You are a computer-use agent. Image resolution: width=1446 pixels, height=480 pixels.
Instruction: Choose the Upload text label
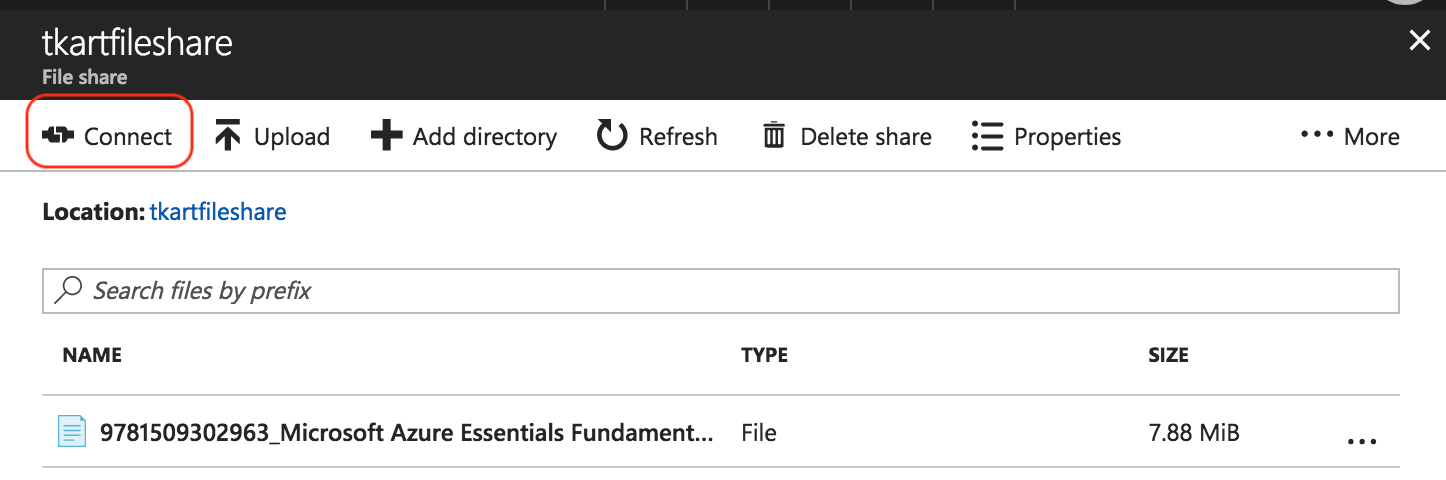click(x=292, y=136)
